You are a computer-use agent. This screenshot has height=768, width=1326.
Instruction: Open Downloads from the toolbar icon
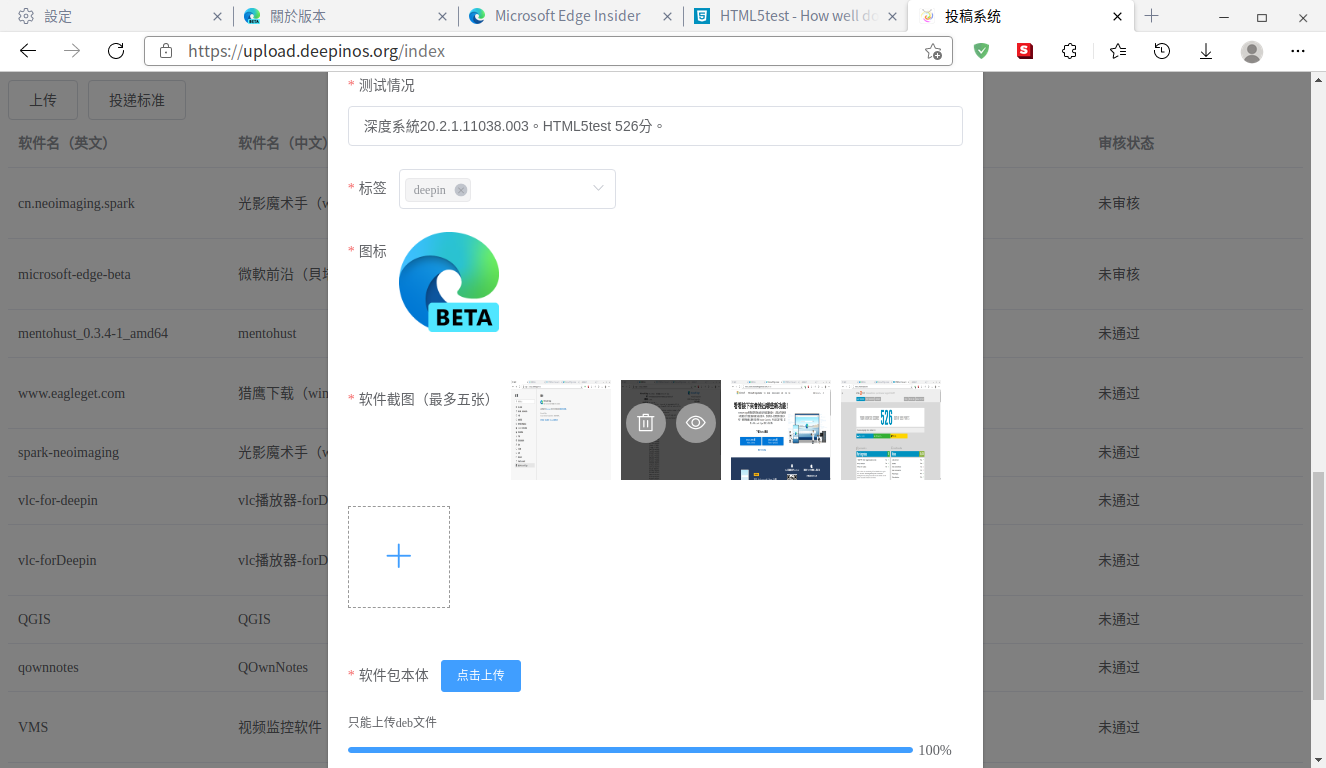(1206, 50)
